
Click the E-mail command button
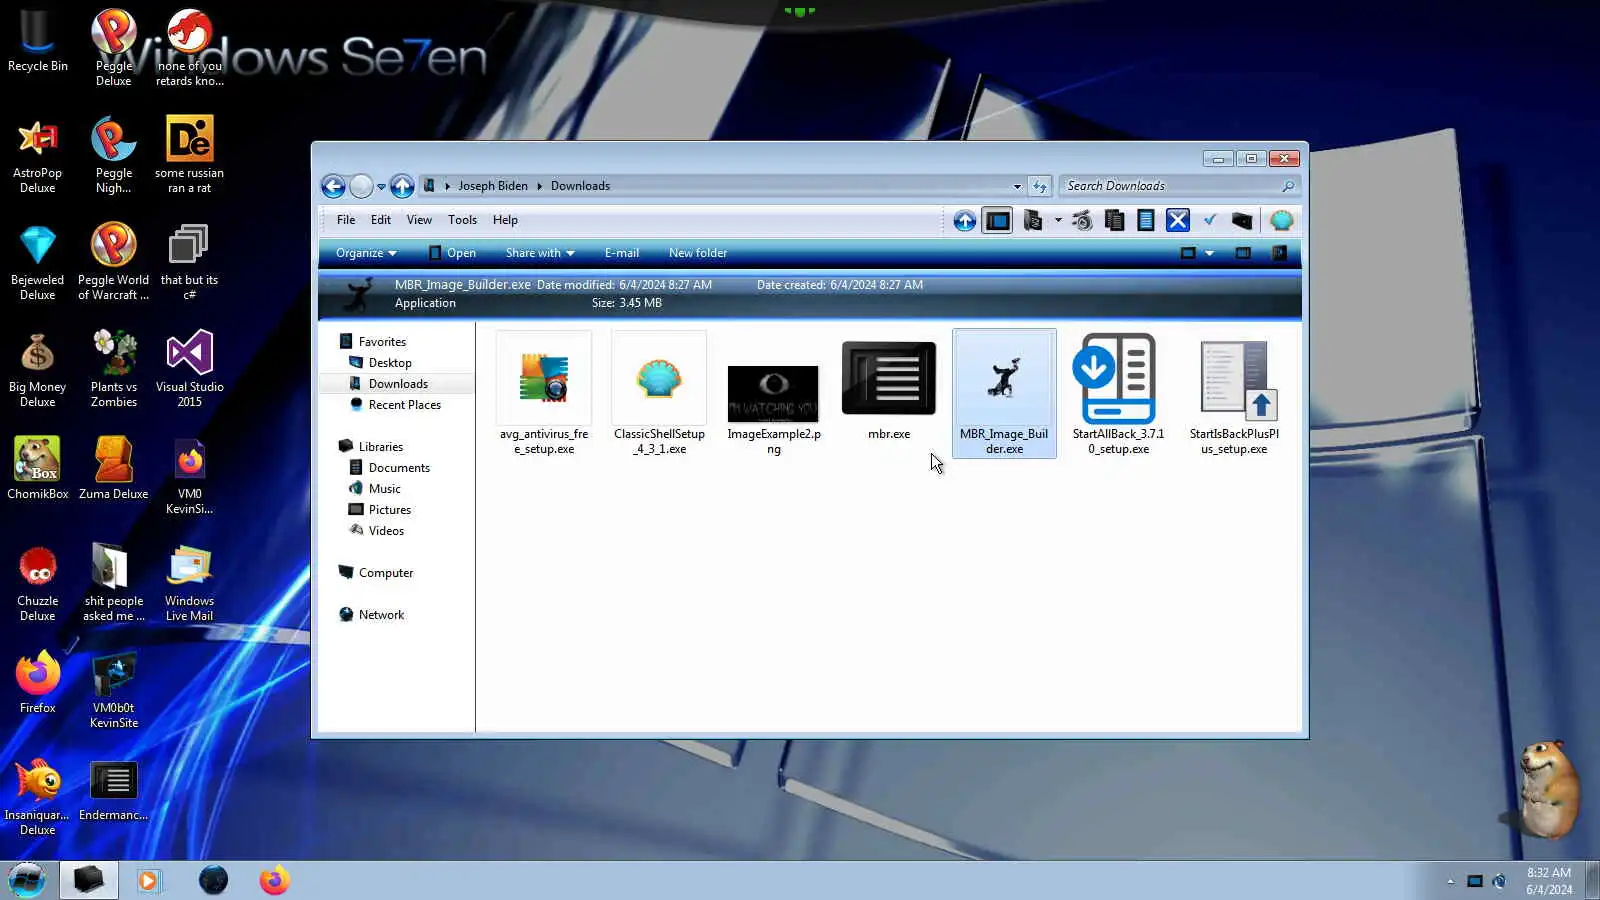pos(622,253)
